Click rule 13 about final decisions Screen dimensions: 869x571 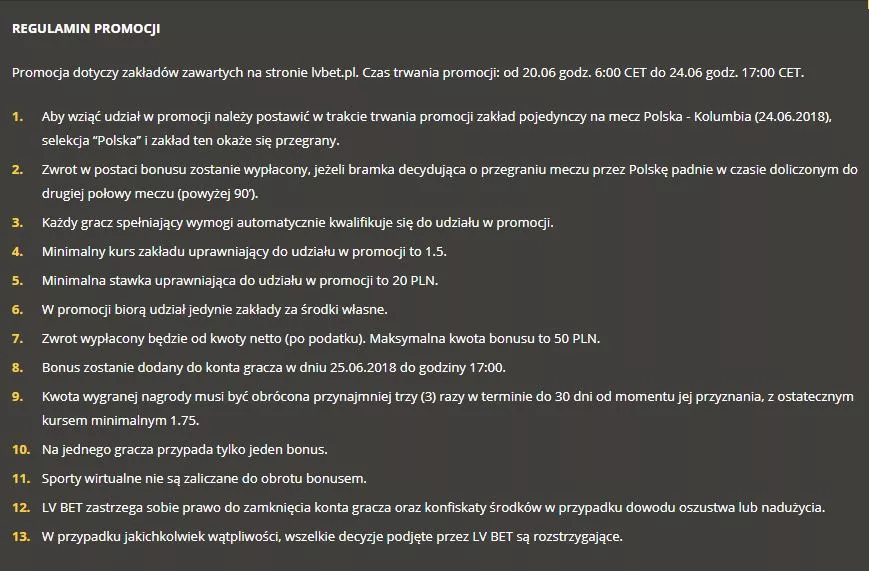pyautogui.click(x=332, y=537)
